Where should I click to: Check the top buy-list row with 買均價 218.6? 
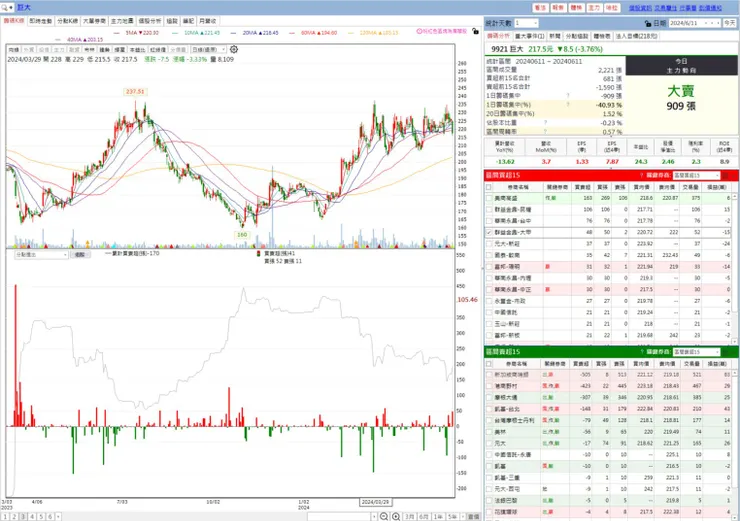point(488,198)
